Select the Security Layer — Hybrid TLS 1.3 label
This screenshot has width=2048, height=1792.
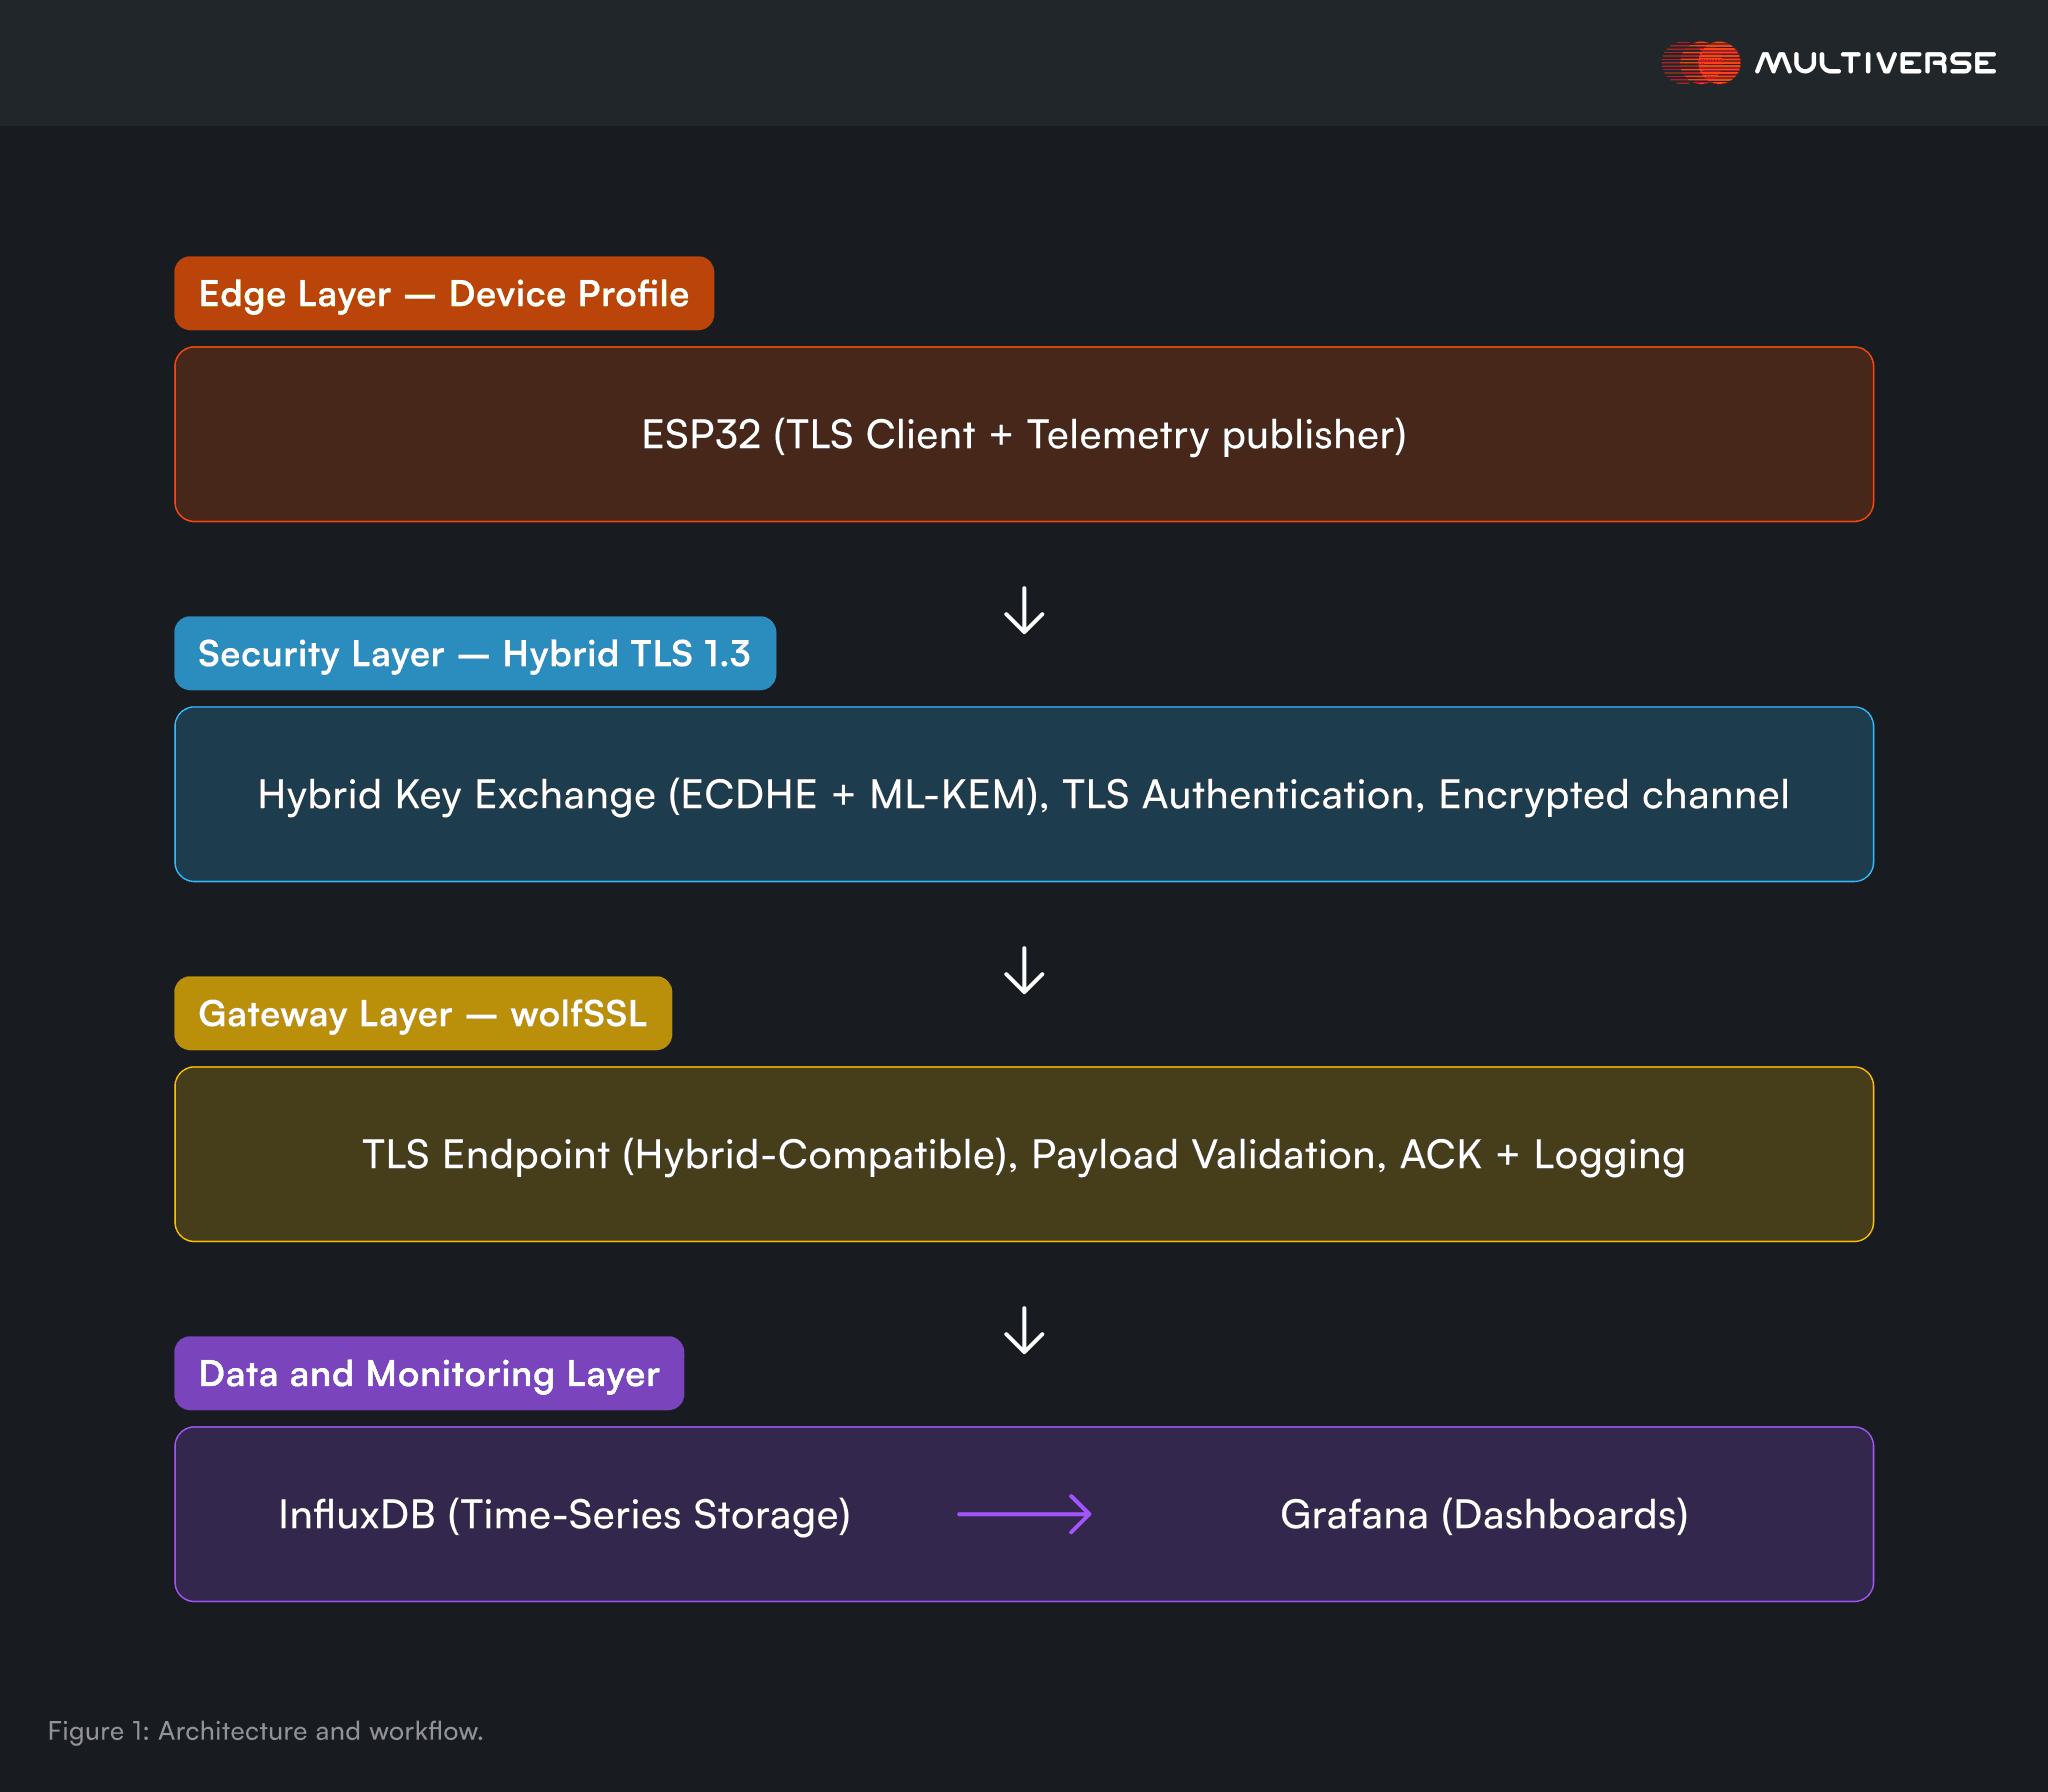(x=475, y=654)
